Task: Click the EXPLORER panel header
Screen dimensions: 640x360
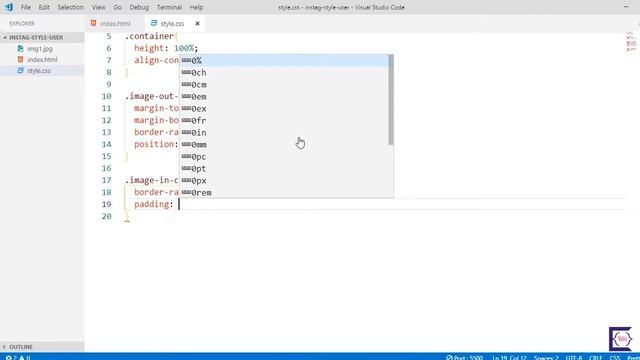Action: pos(22,24)
